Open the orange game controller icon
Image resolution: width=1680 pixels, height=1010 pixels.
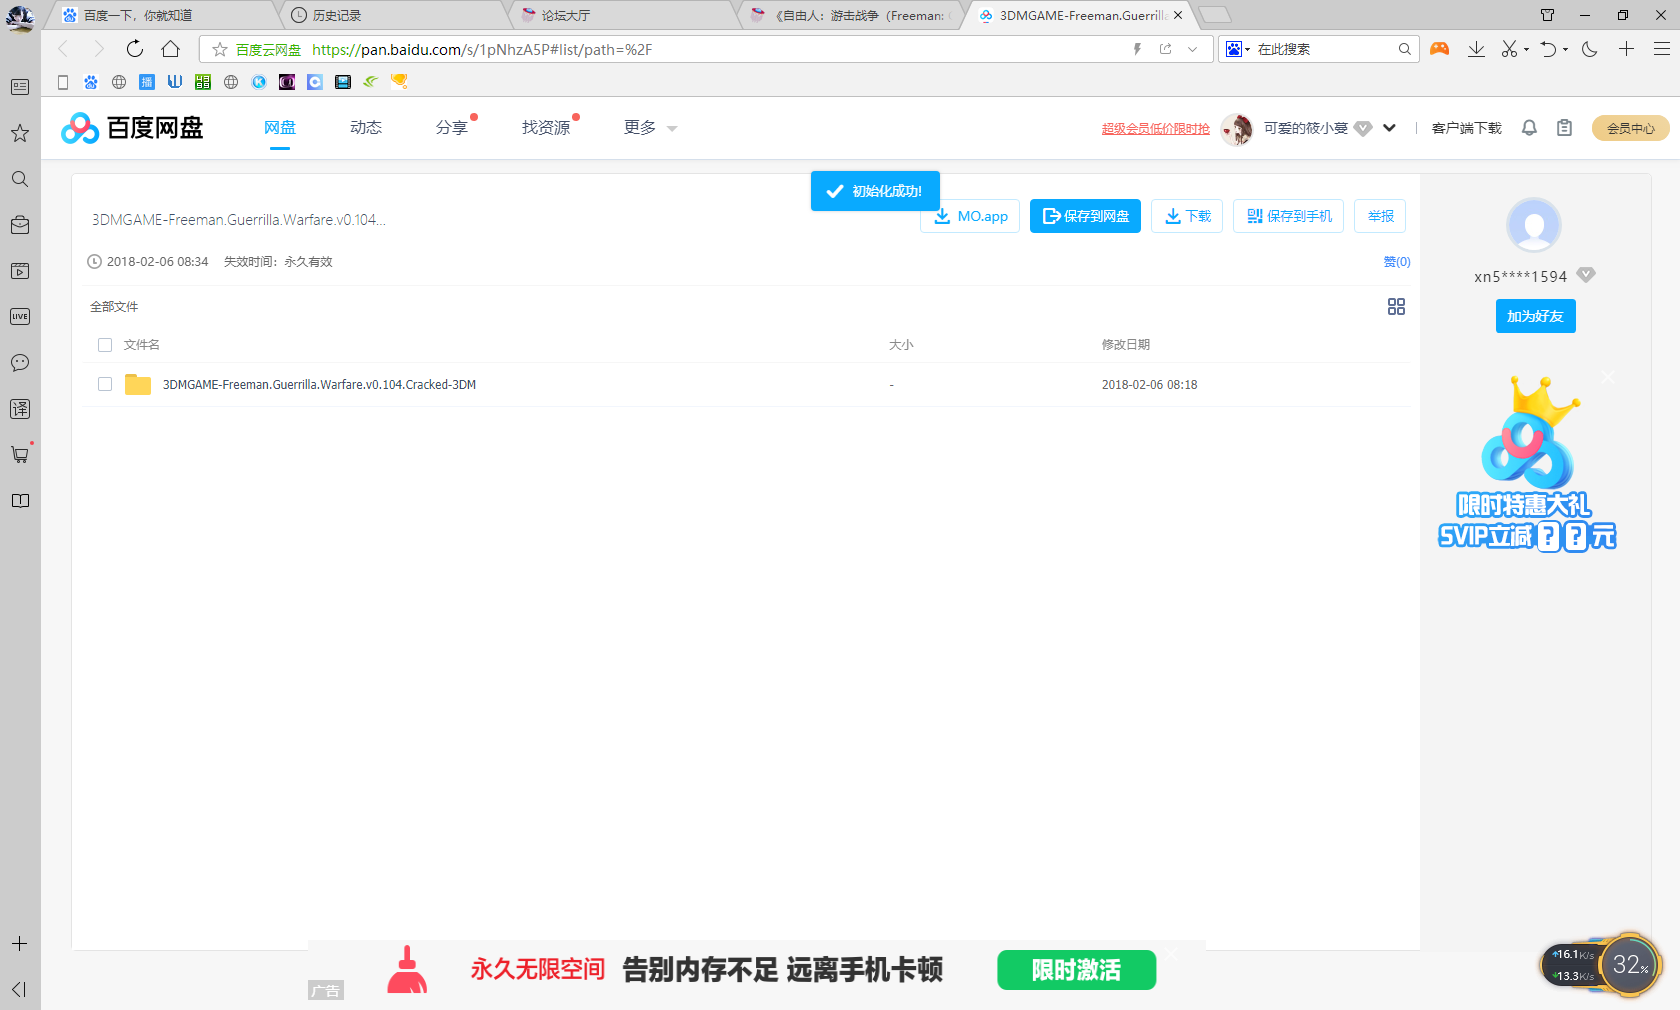(x=1440, y=49)
